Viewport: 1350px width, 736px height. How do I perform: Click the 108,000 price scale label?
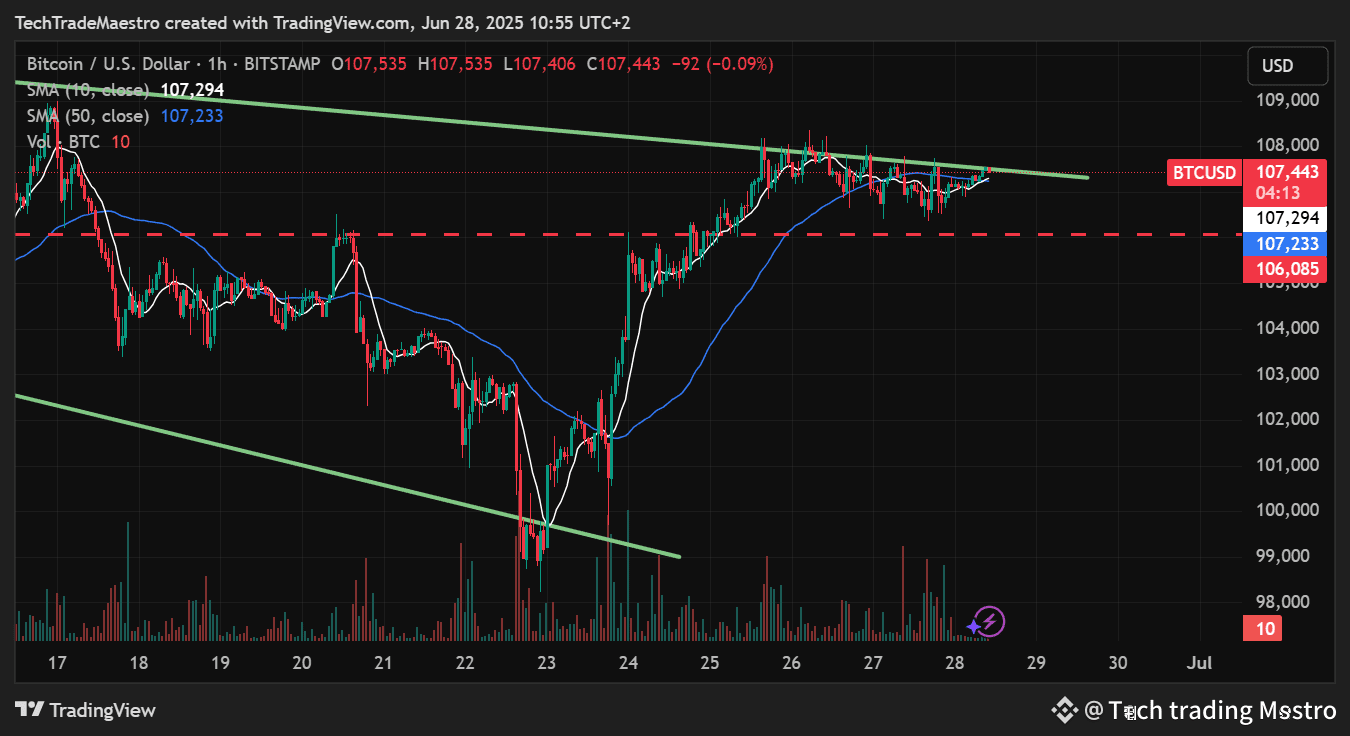coord(1286,146)
